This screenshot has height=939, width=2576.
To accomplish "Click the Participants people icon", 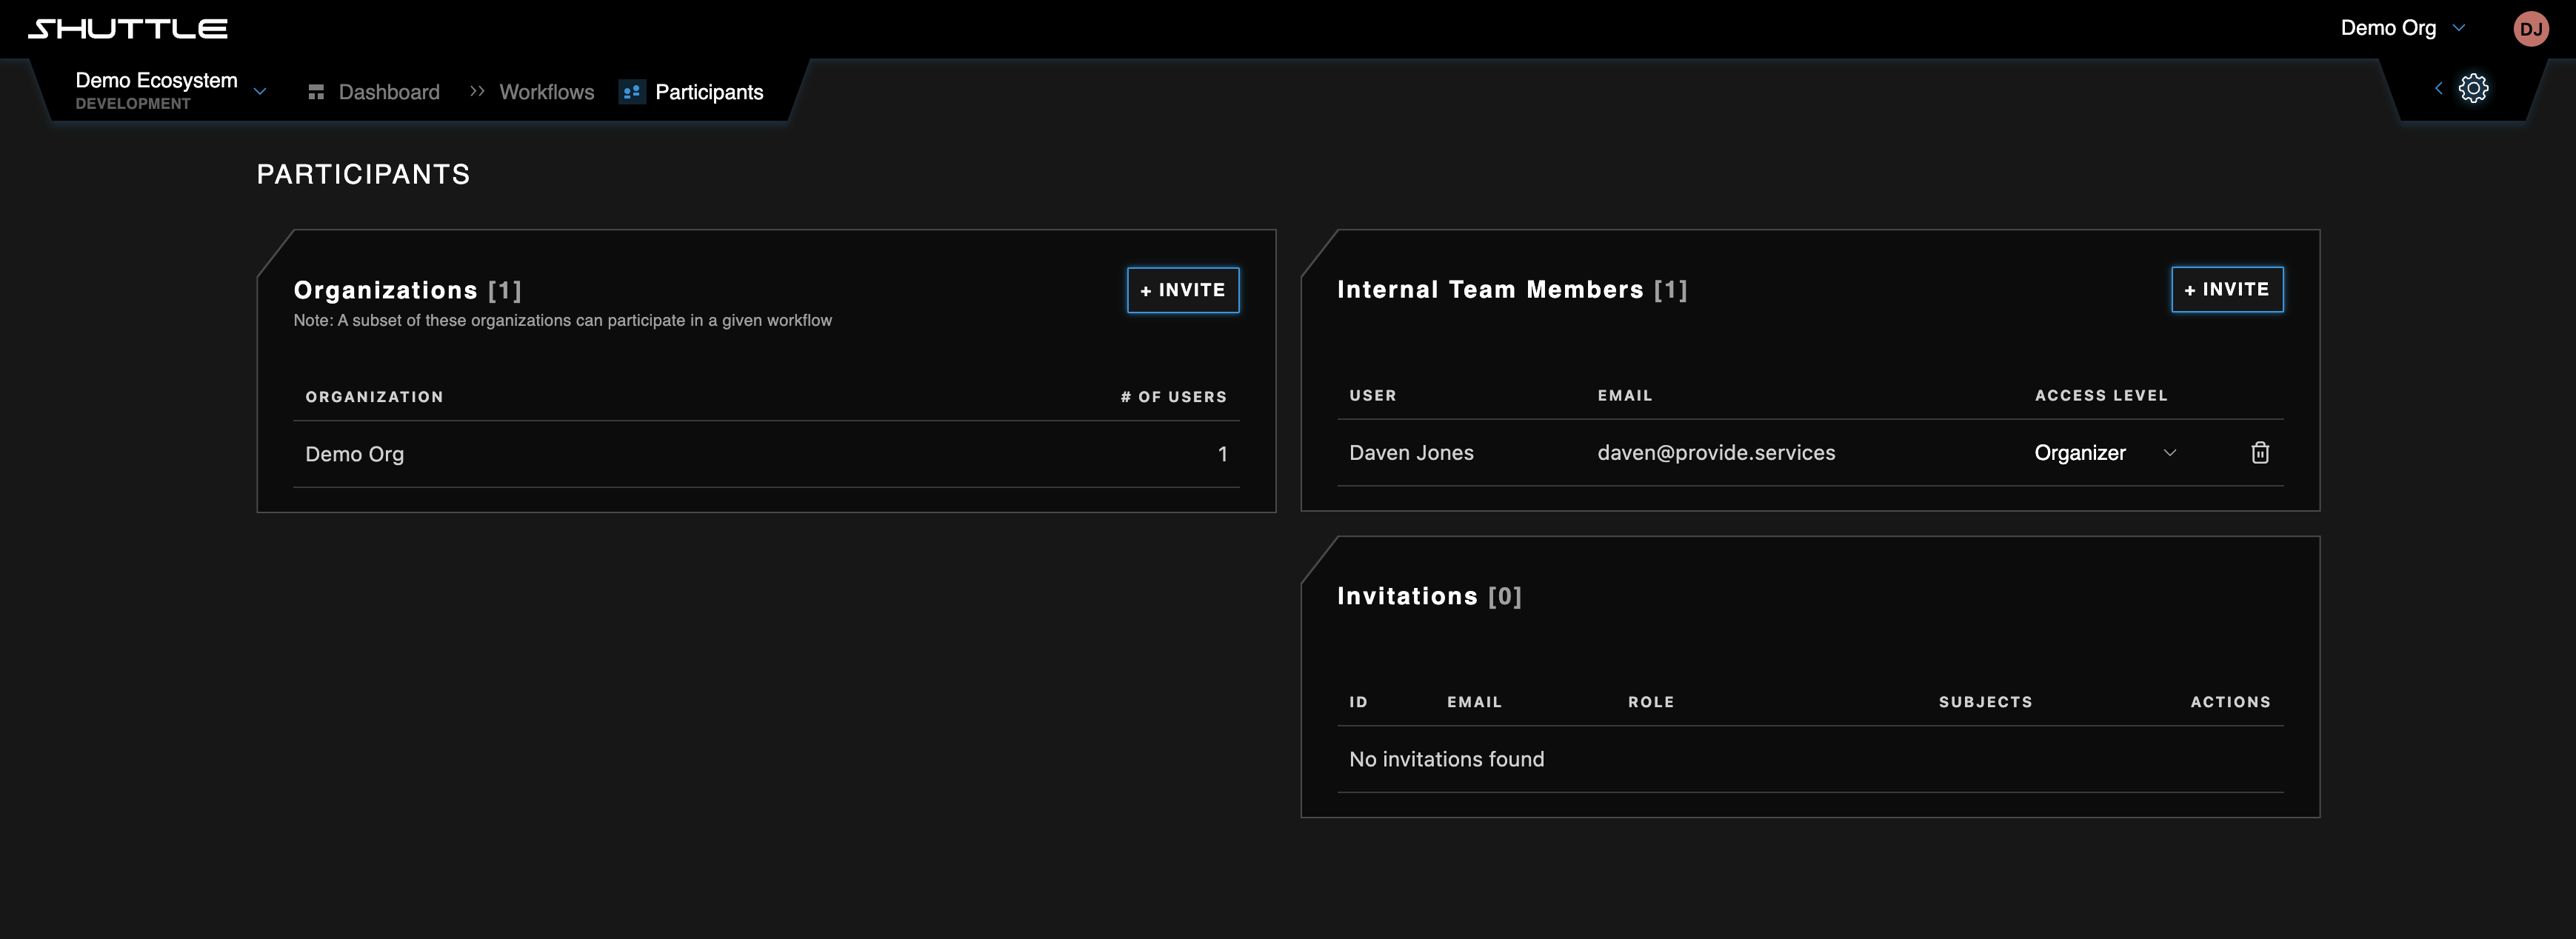I will [631, 92].
